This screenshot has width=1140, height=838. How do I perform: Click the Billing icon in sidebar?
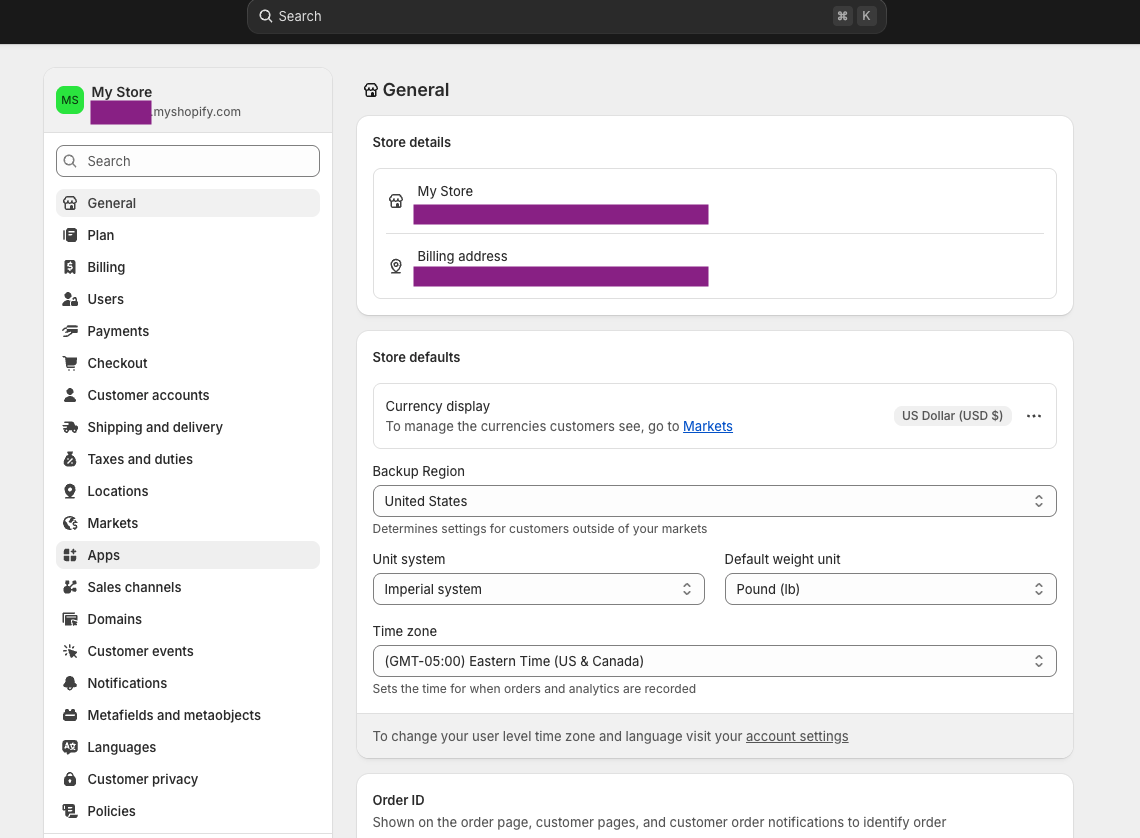click(70, 267)
